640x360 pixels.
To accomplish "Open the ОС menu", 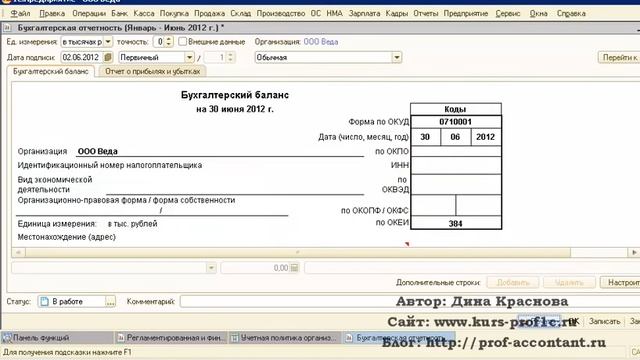I will pyautogui.click(x=316, y=13).
